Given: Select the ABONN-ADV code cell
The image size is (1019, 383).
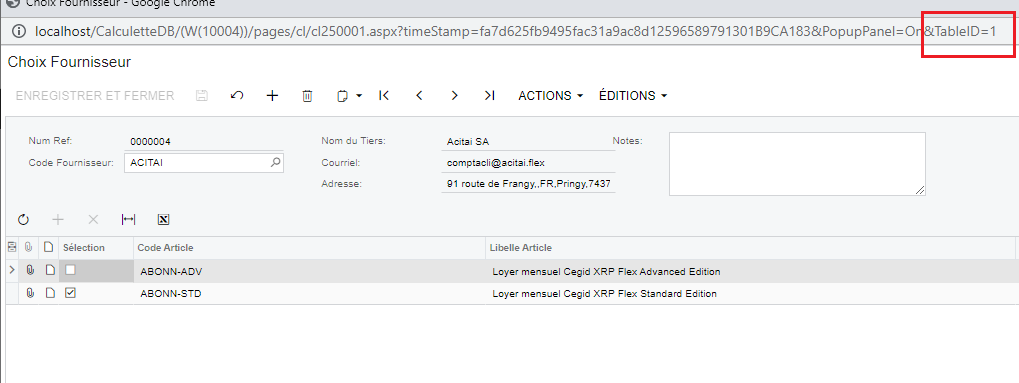Looking at the screenshot, I should coord(309,271).
